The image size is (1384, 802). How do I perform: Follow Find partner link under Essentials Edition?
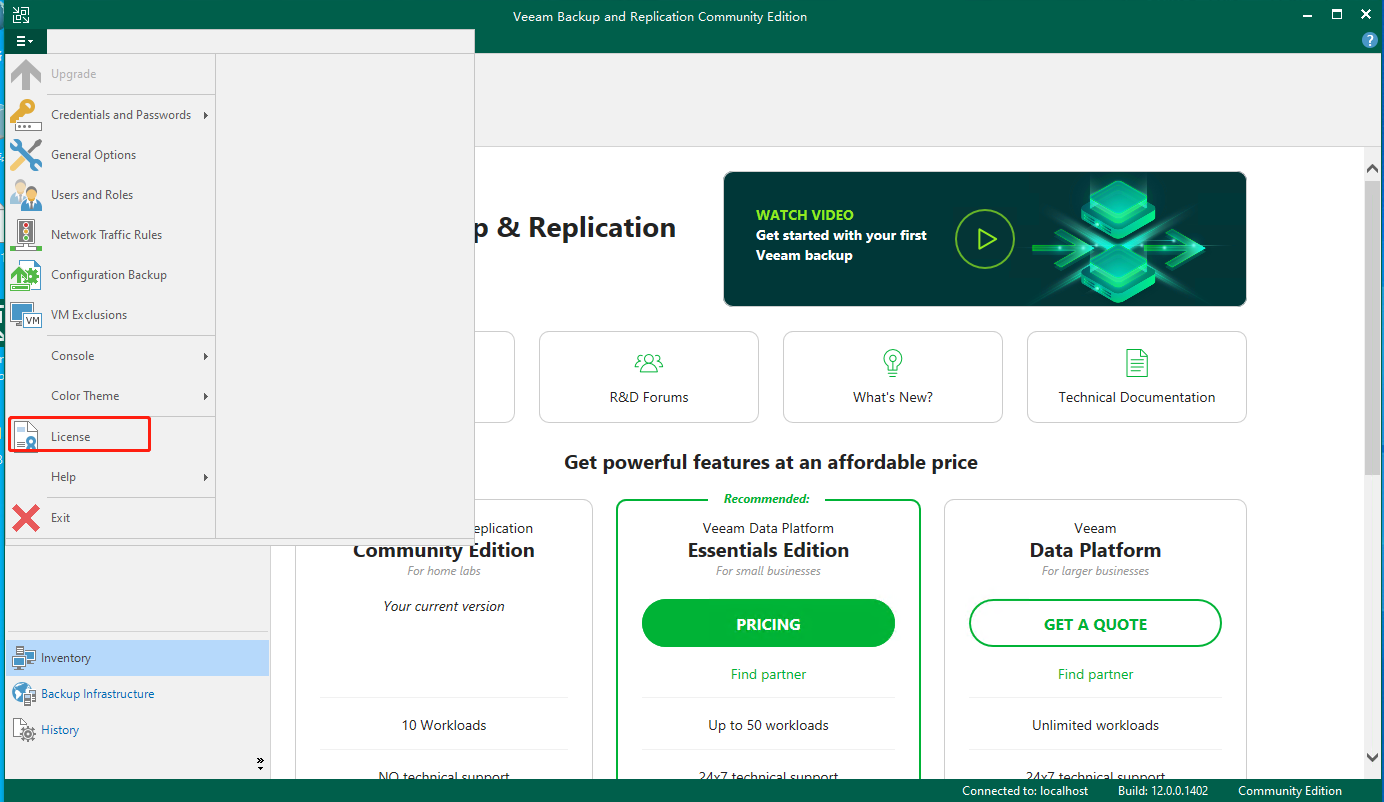pyautogui.click(x=768, y=674)
